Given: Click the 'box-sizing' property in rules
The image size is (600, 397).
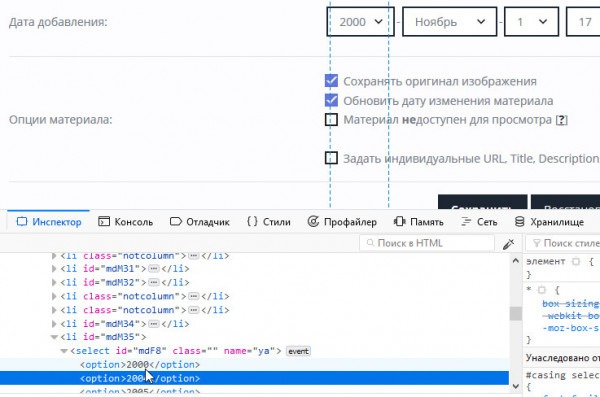Looking at the screenshot, I should point(571,304).
